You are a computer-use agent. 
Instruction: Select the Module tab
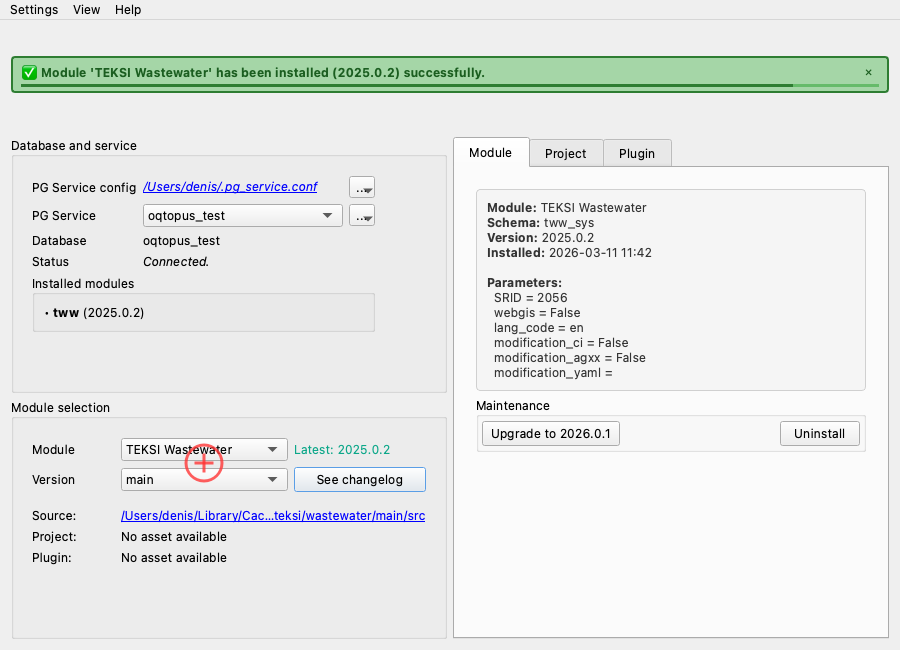(490, 152)
